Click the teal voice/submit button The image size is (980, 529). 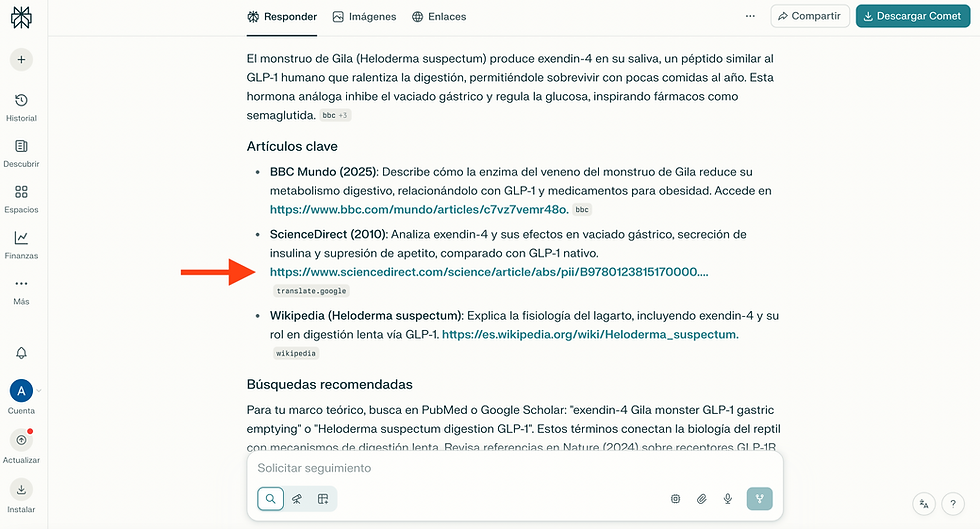[x=759, y=499]
